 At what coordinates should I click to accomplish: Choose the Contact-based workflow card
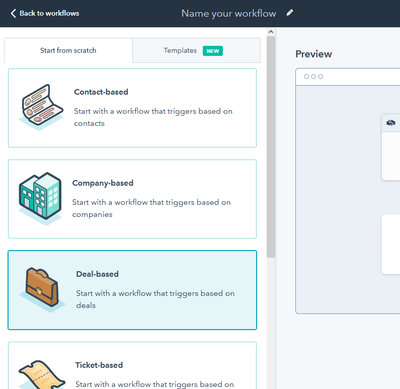click(x=132, y=108)
